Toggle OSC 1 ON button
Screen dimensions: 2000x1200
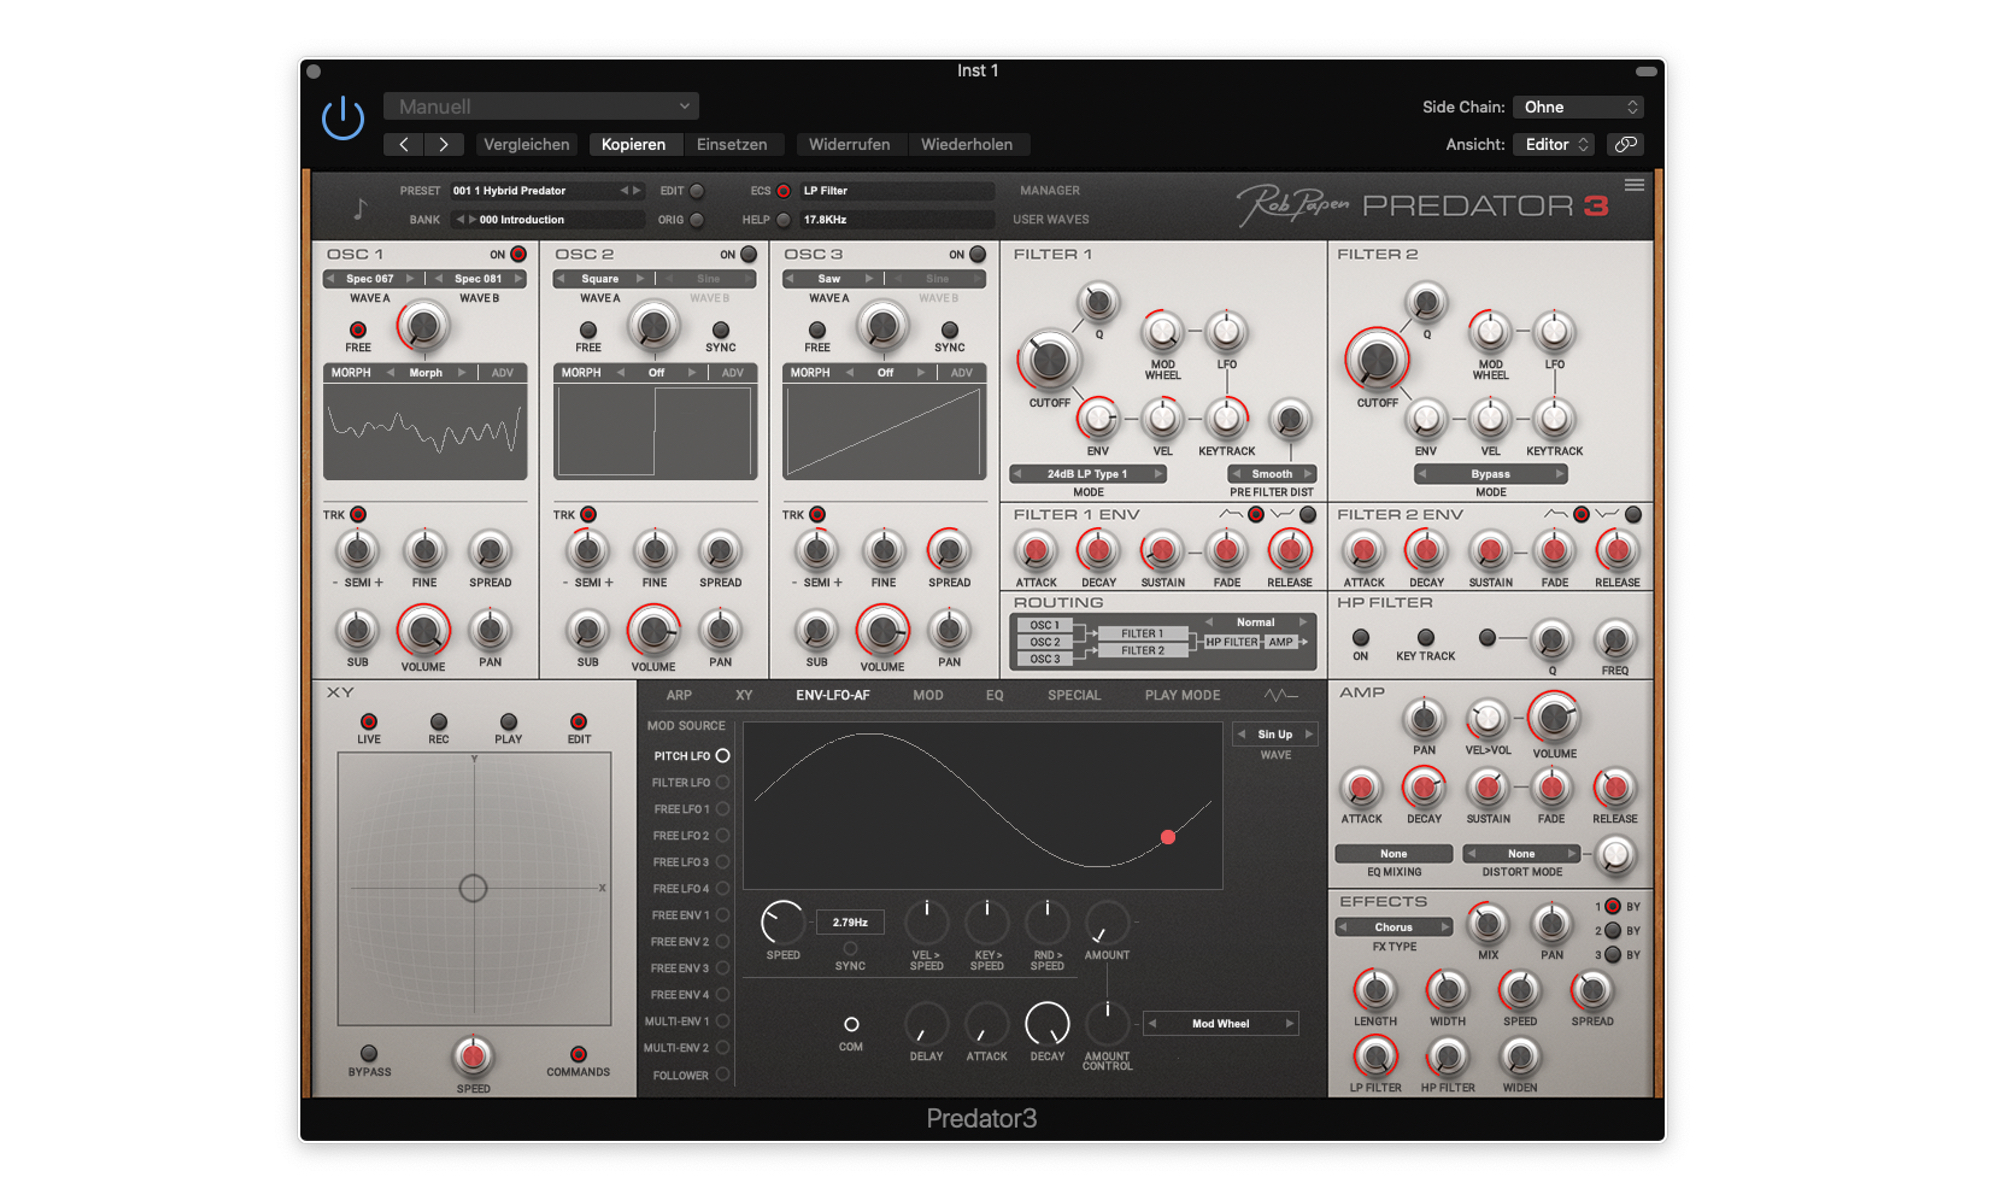pyautogui.click(x=518, y=254)
